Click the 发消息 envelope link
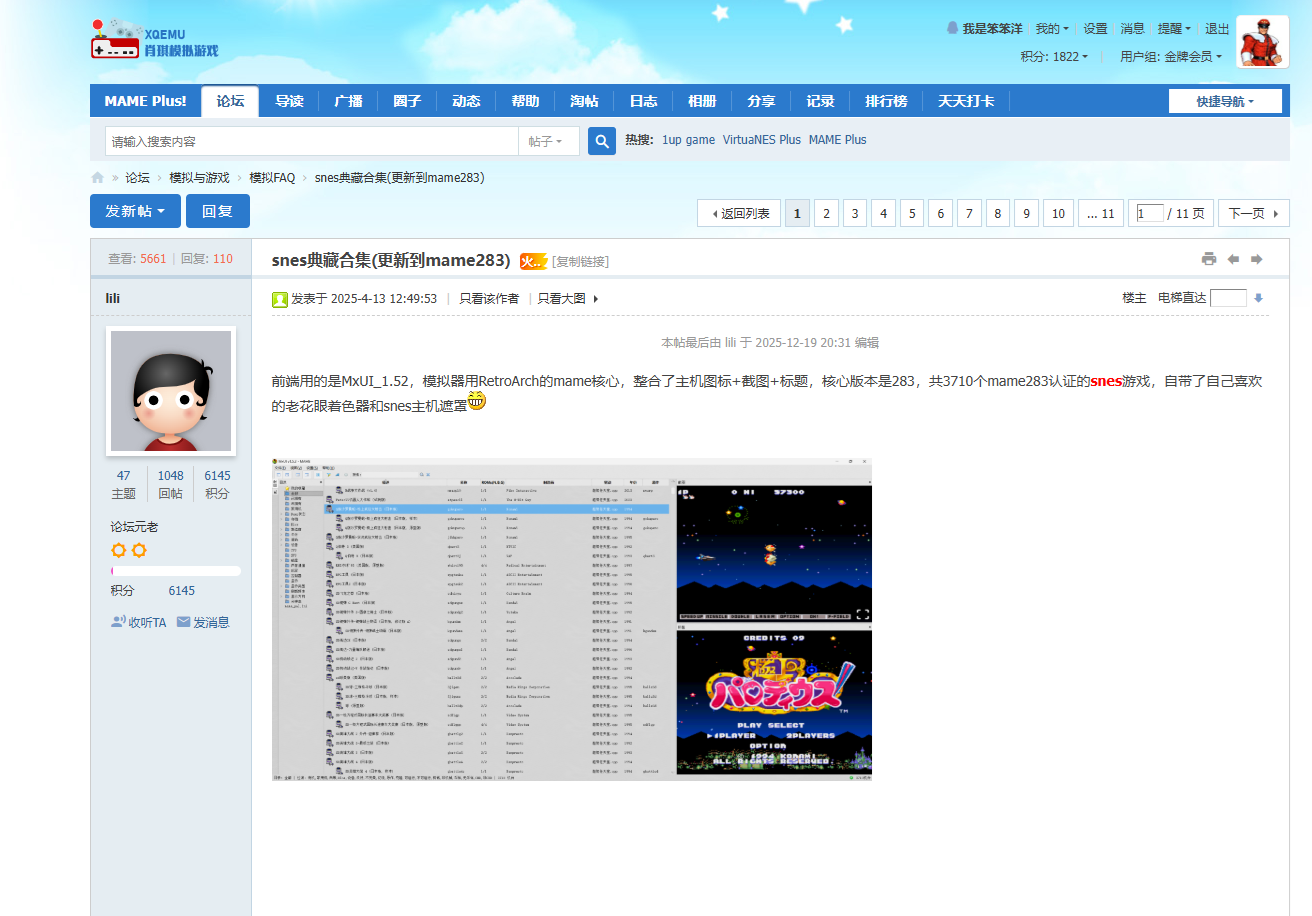Image resolution: width=1312 pixels, height=916 pixels. (203, 622)
